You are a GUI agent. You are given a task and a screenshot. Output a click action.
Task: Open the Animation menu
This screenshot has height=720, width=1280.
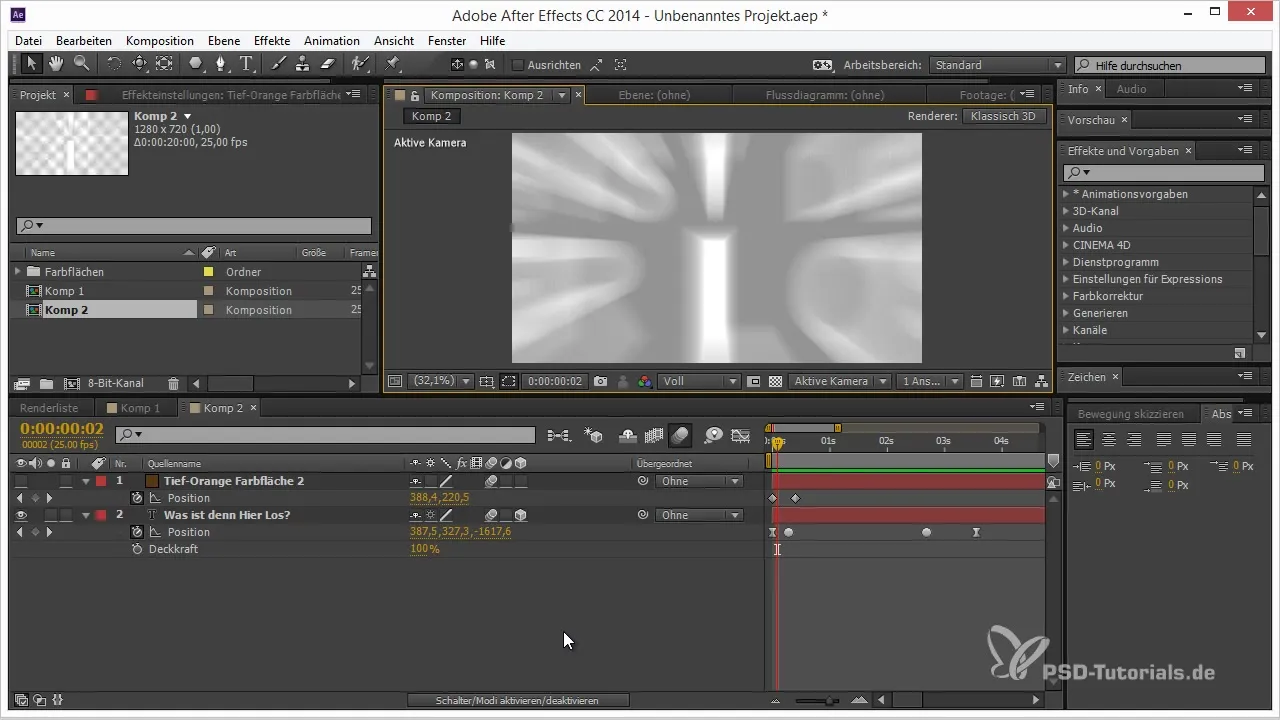coord(332,41)
